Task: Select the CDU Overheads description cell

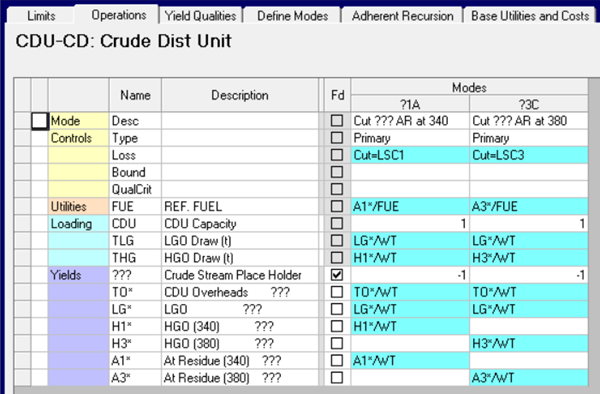Action: point(240,292)
